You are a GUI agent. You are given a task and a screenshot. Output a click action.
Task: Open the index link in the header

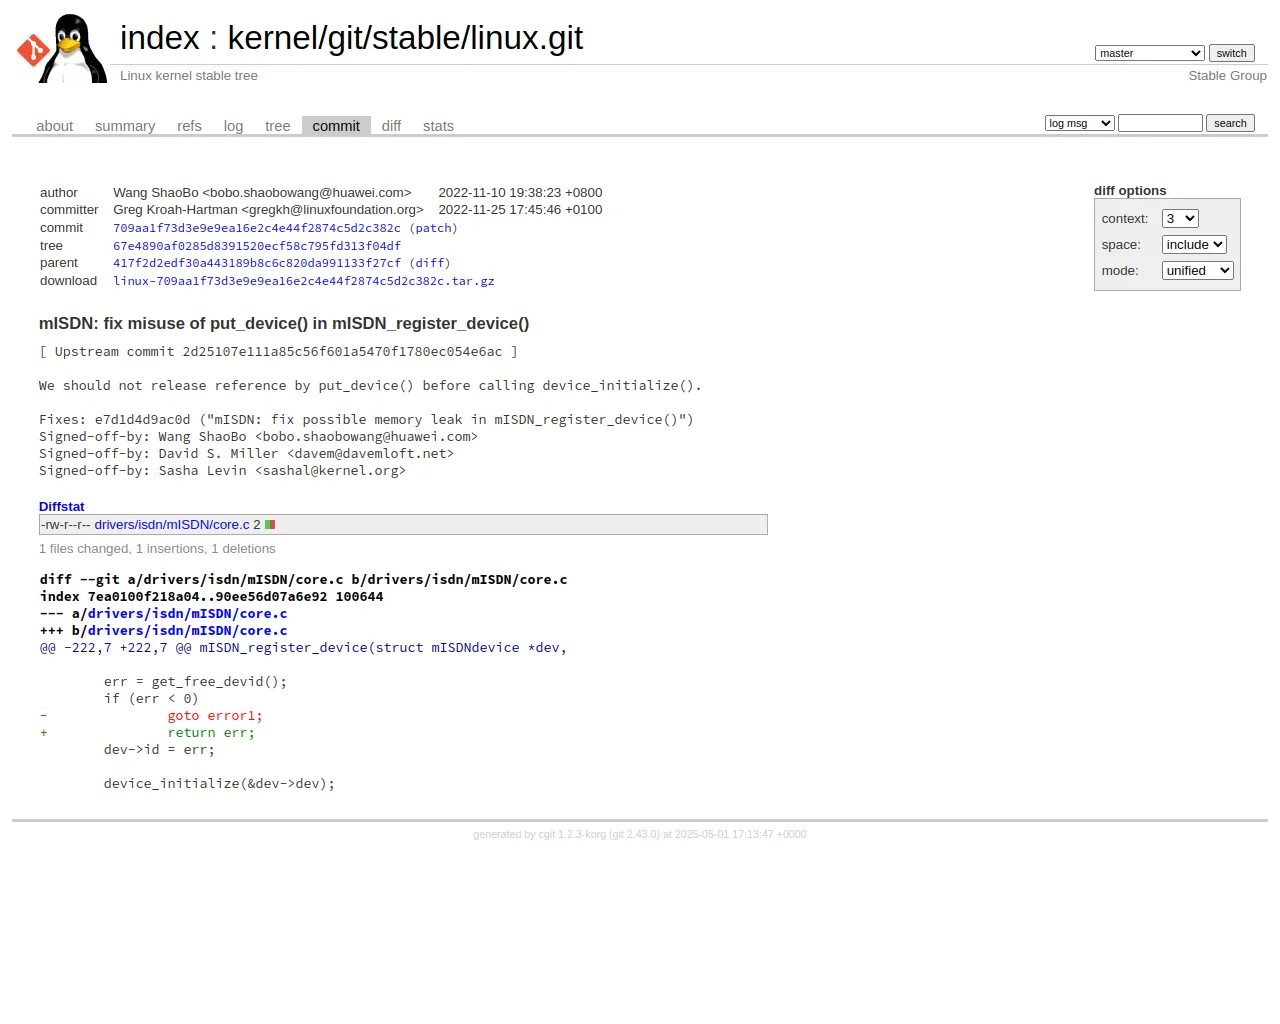(x=160, y=38)
